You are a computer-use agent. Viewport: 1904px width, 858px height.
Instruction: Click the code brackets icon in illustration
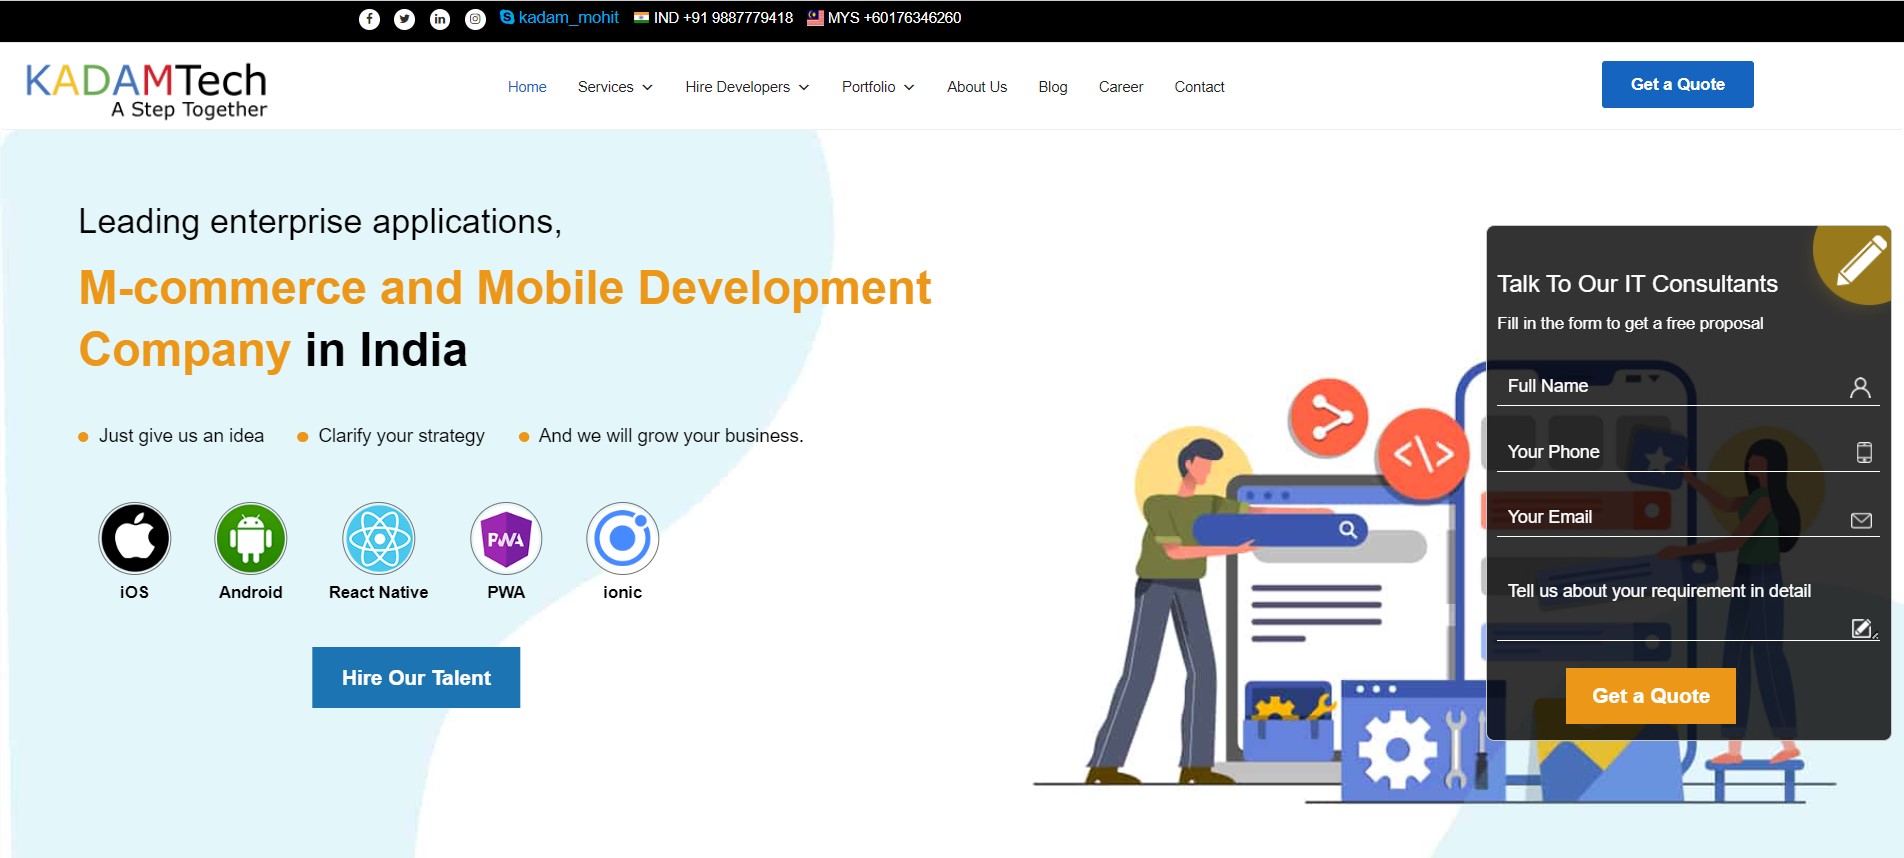(1423, 455)
